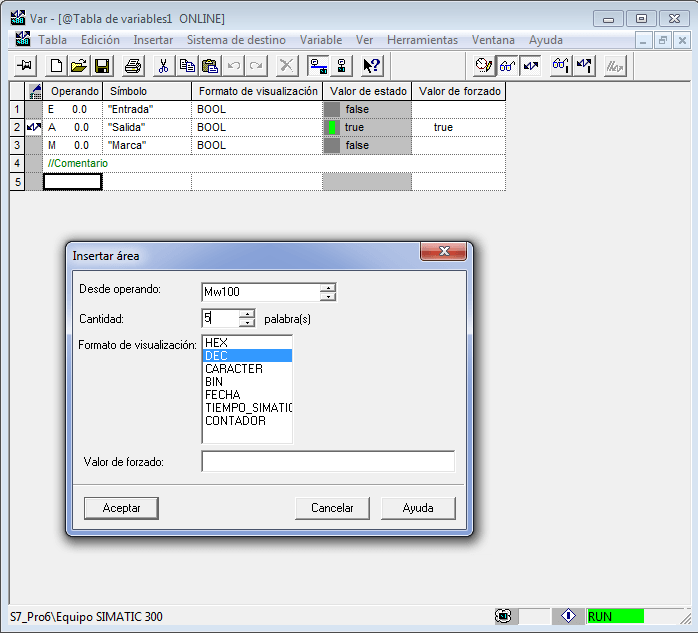Viewport: 698px width, 635px height.
Task: Click the //Comentario row
Action: [274, 163]
